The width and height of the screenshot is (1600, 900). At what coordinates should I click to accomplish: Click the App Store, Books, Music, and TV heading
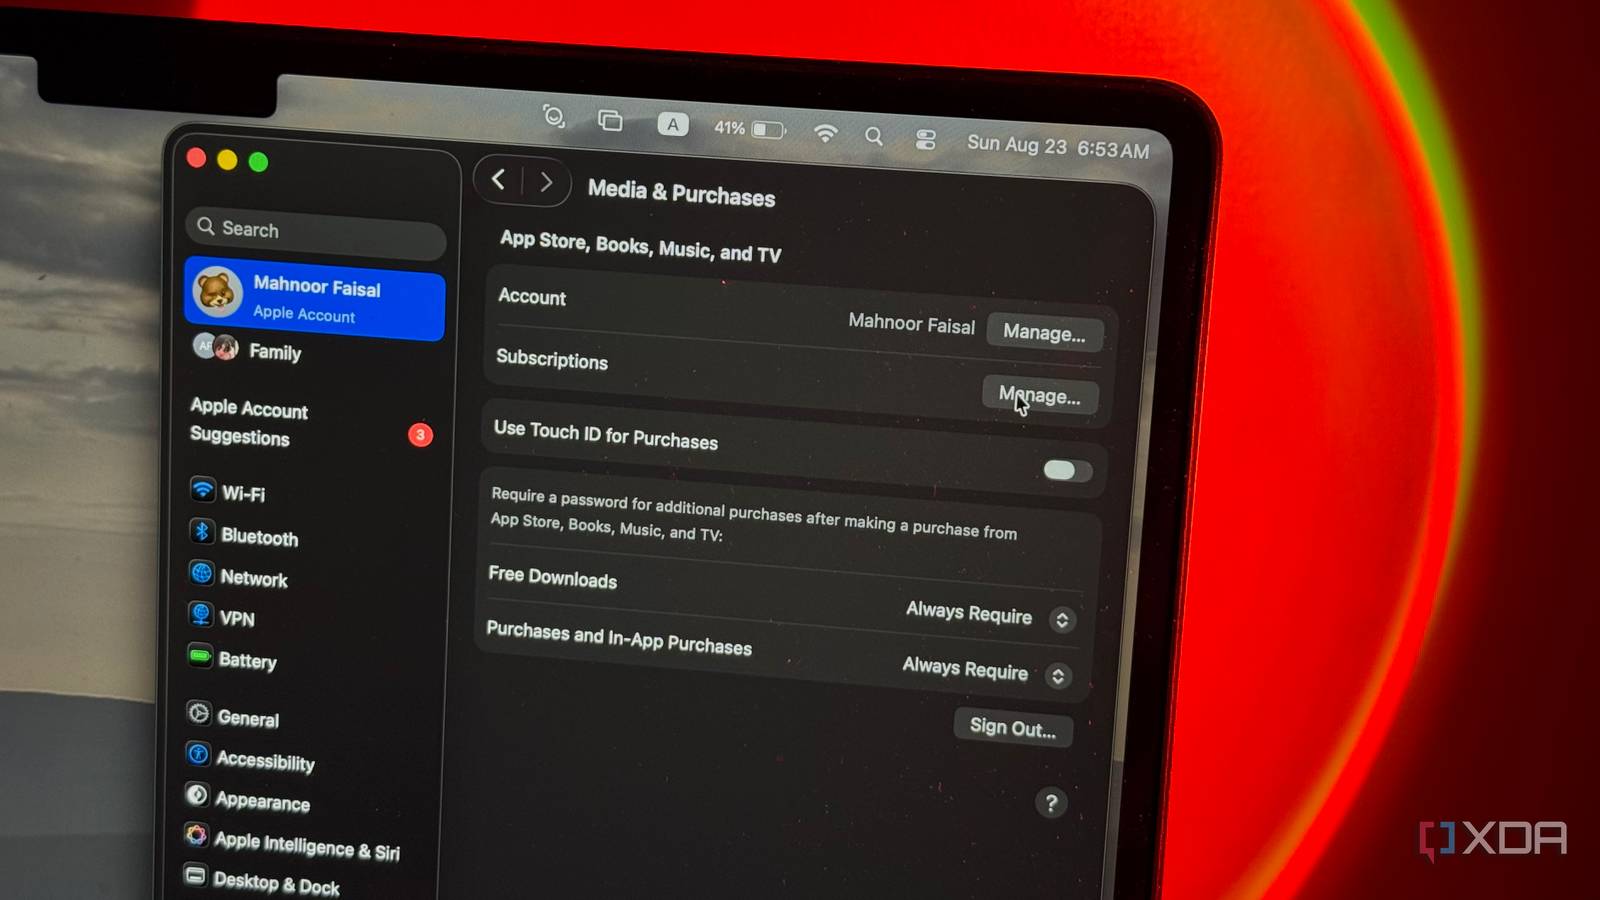tap(640, 246)
